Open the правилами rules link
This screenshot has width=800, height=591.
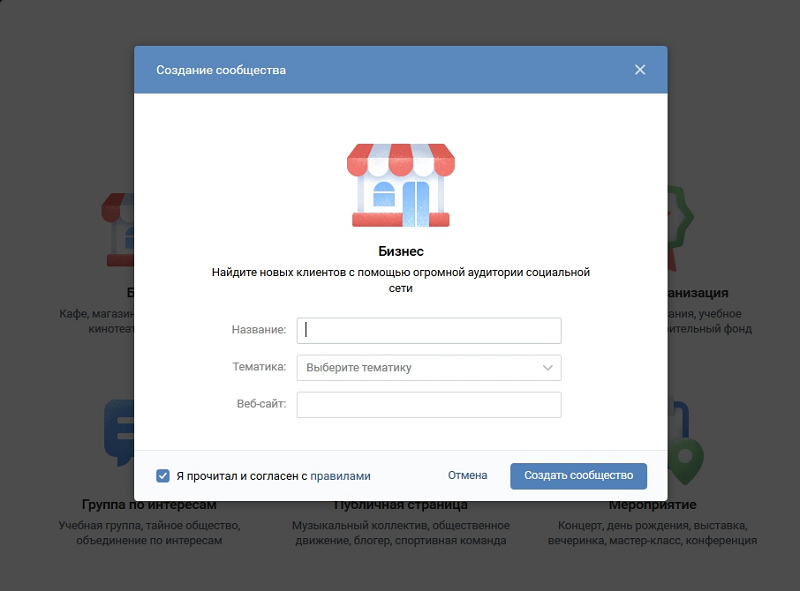tap(340, 476)
